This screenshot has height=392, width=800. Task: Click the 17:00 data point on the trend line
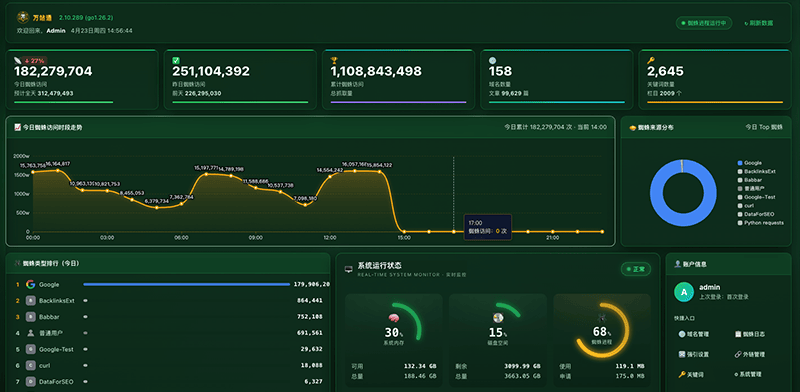click(x=454, y=232)
